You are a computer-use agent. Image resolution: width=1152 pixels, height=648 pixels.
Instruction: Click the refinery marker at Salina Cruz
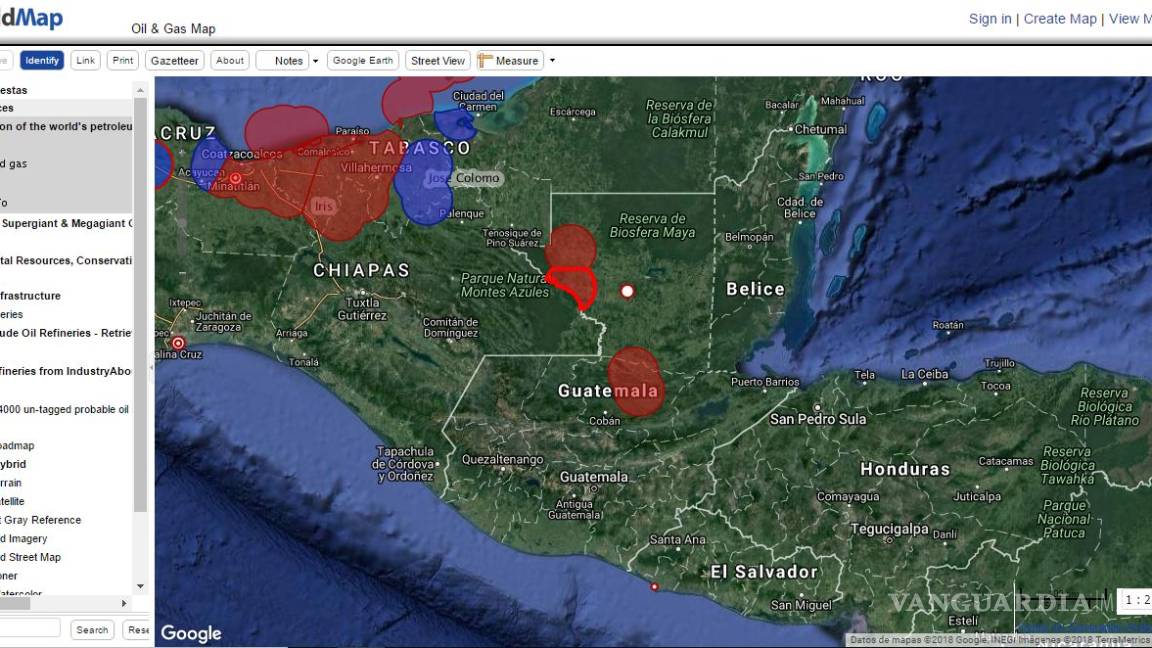click(180, 342)
